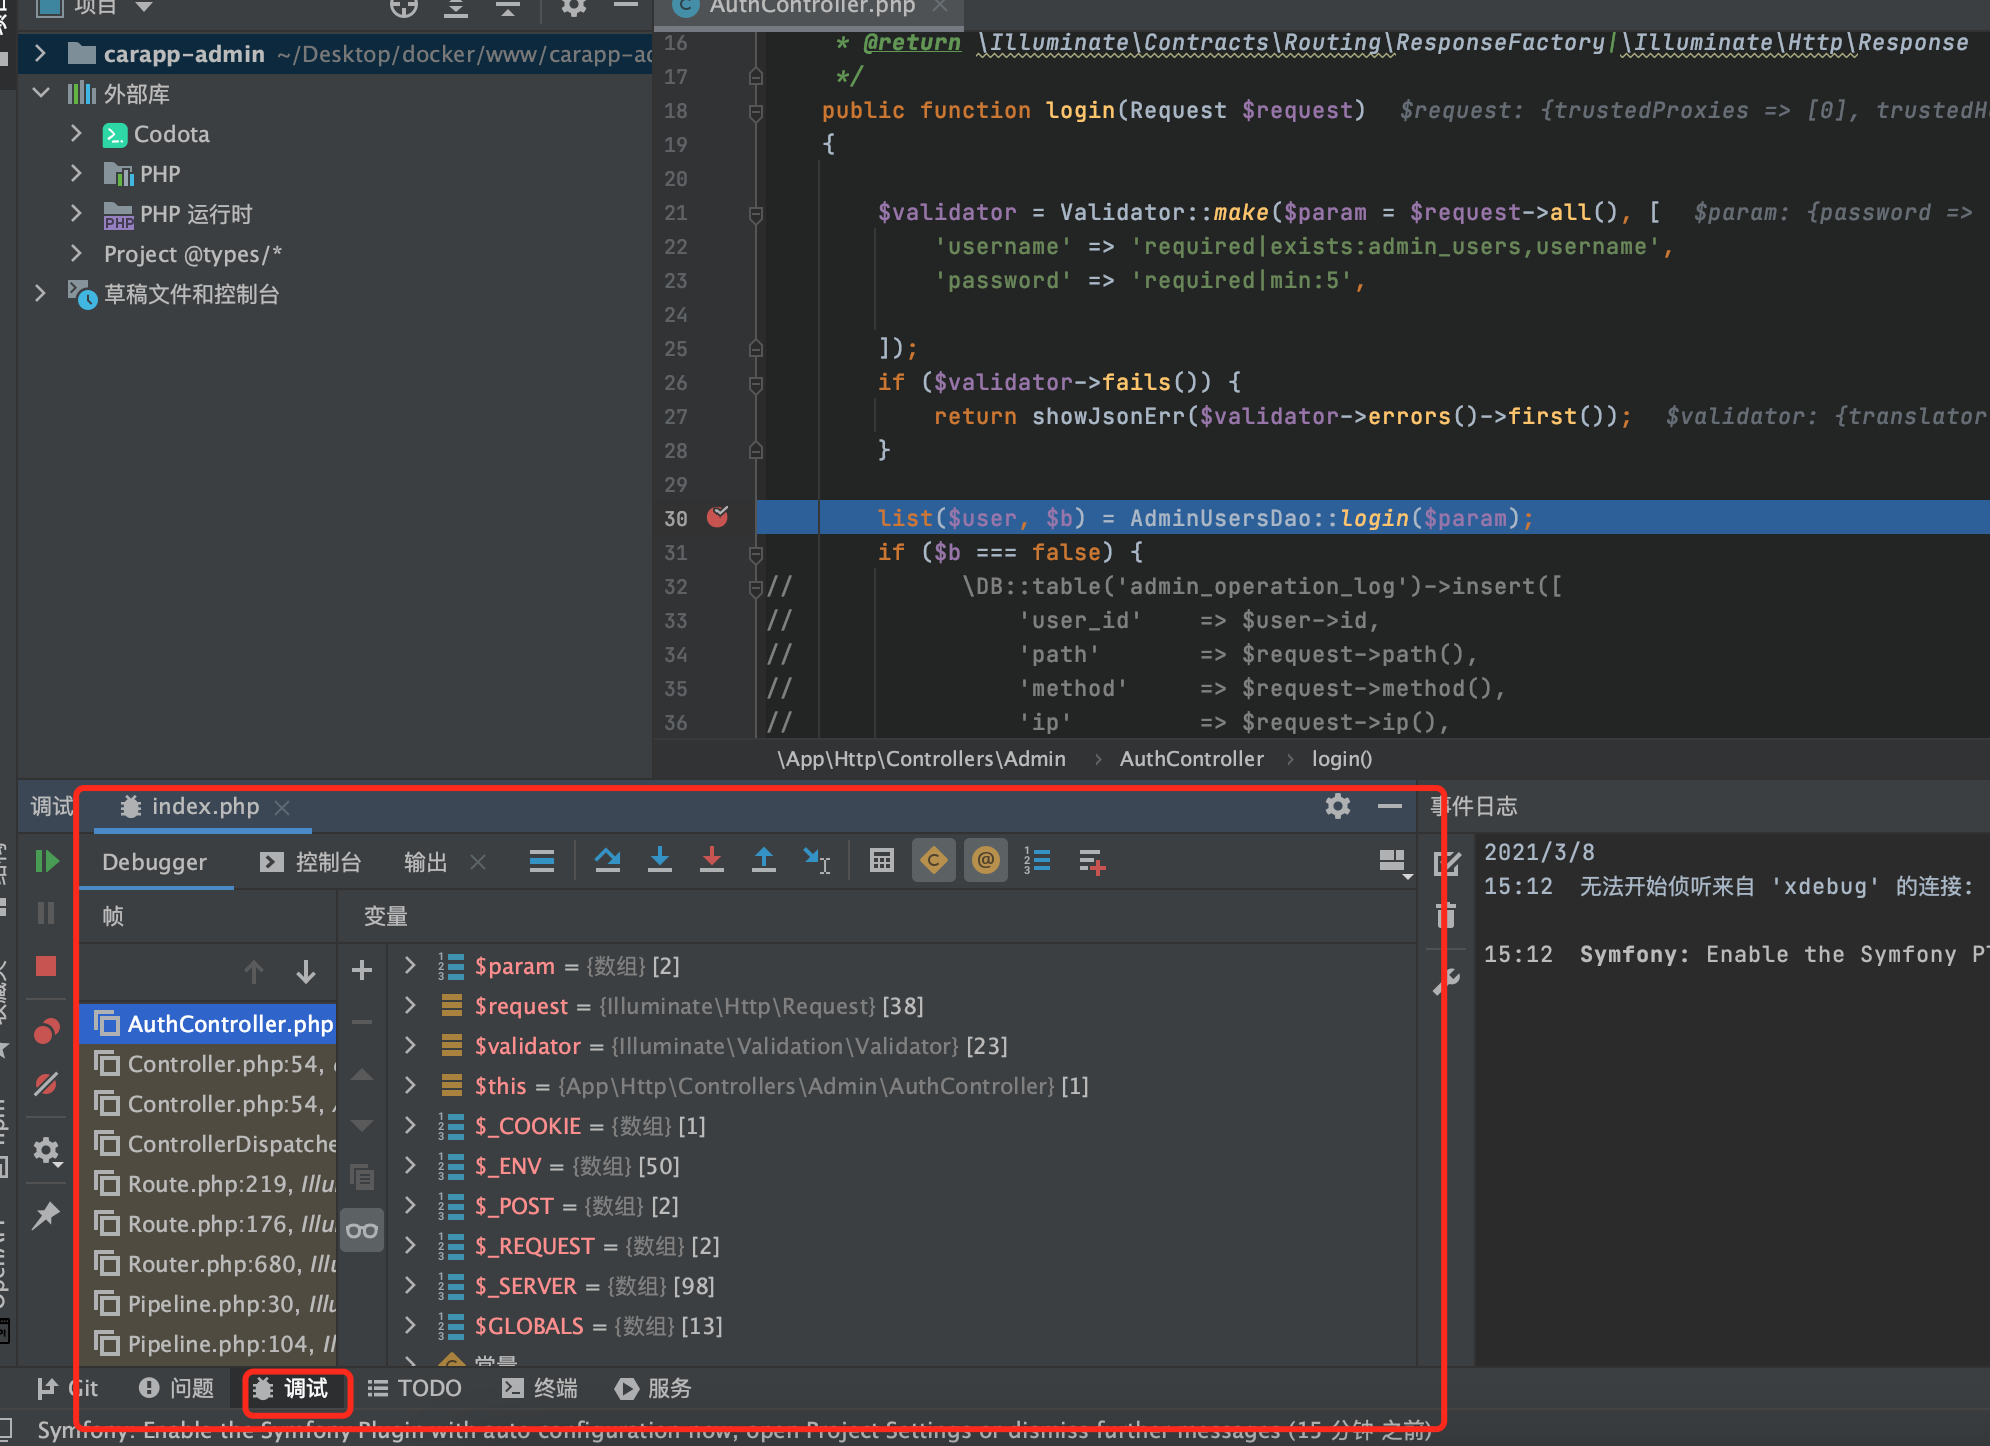Click Resume Program green arrow
The image size is (1990, 1446).
pos(46,861)
